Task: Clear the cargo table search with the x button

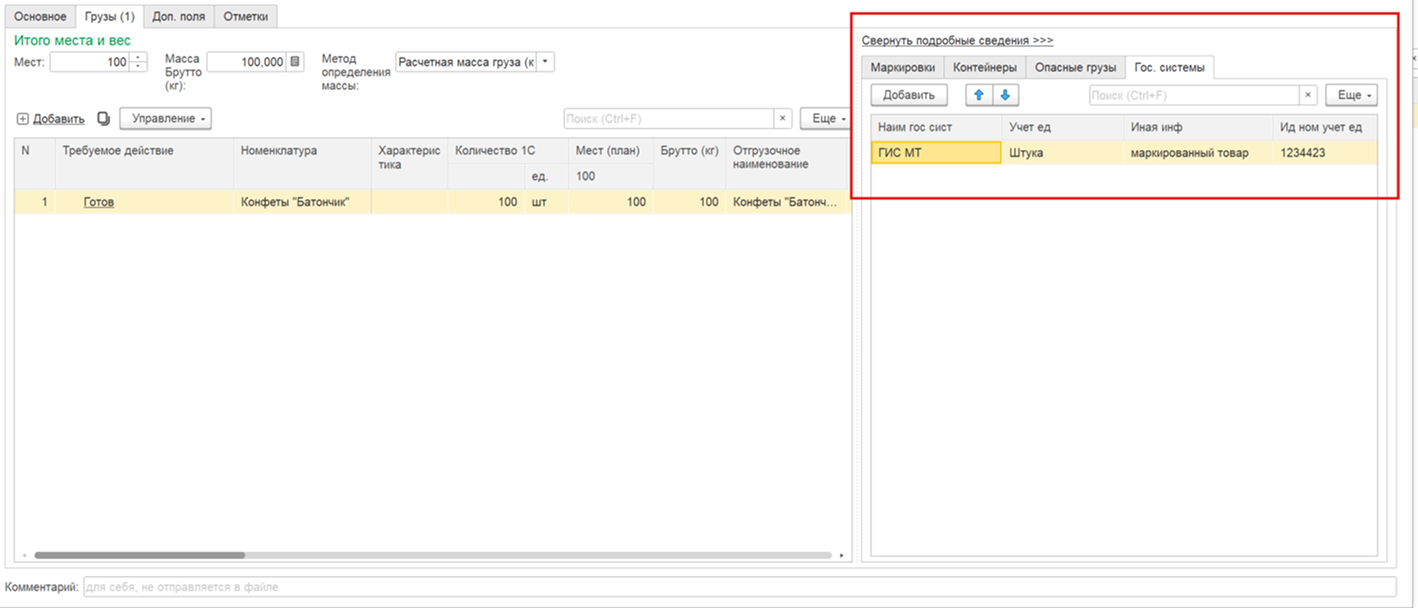Action: coord(783,119)
